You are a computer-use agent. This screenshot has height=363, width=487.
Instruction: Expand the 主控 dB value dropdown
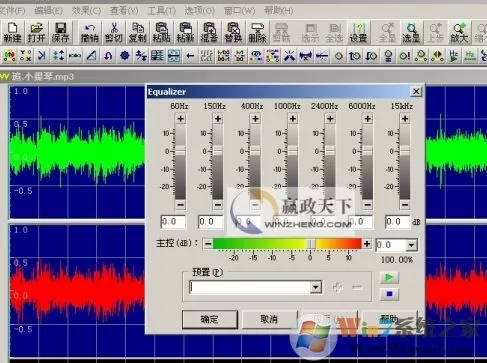click(x=411, y=245)
